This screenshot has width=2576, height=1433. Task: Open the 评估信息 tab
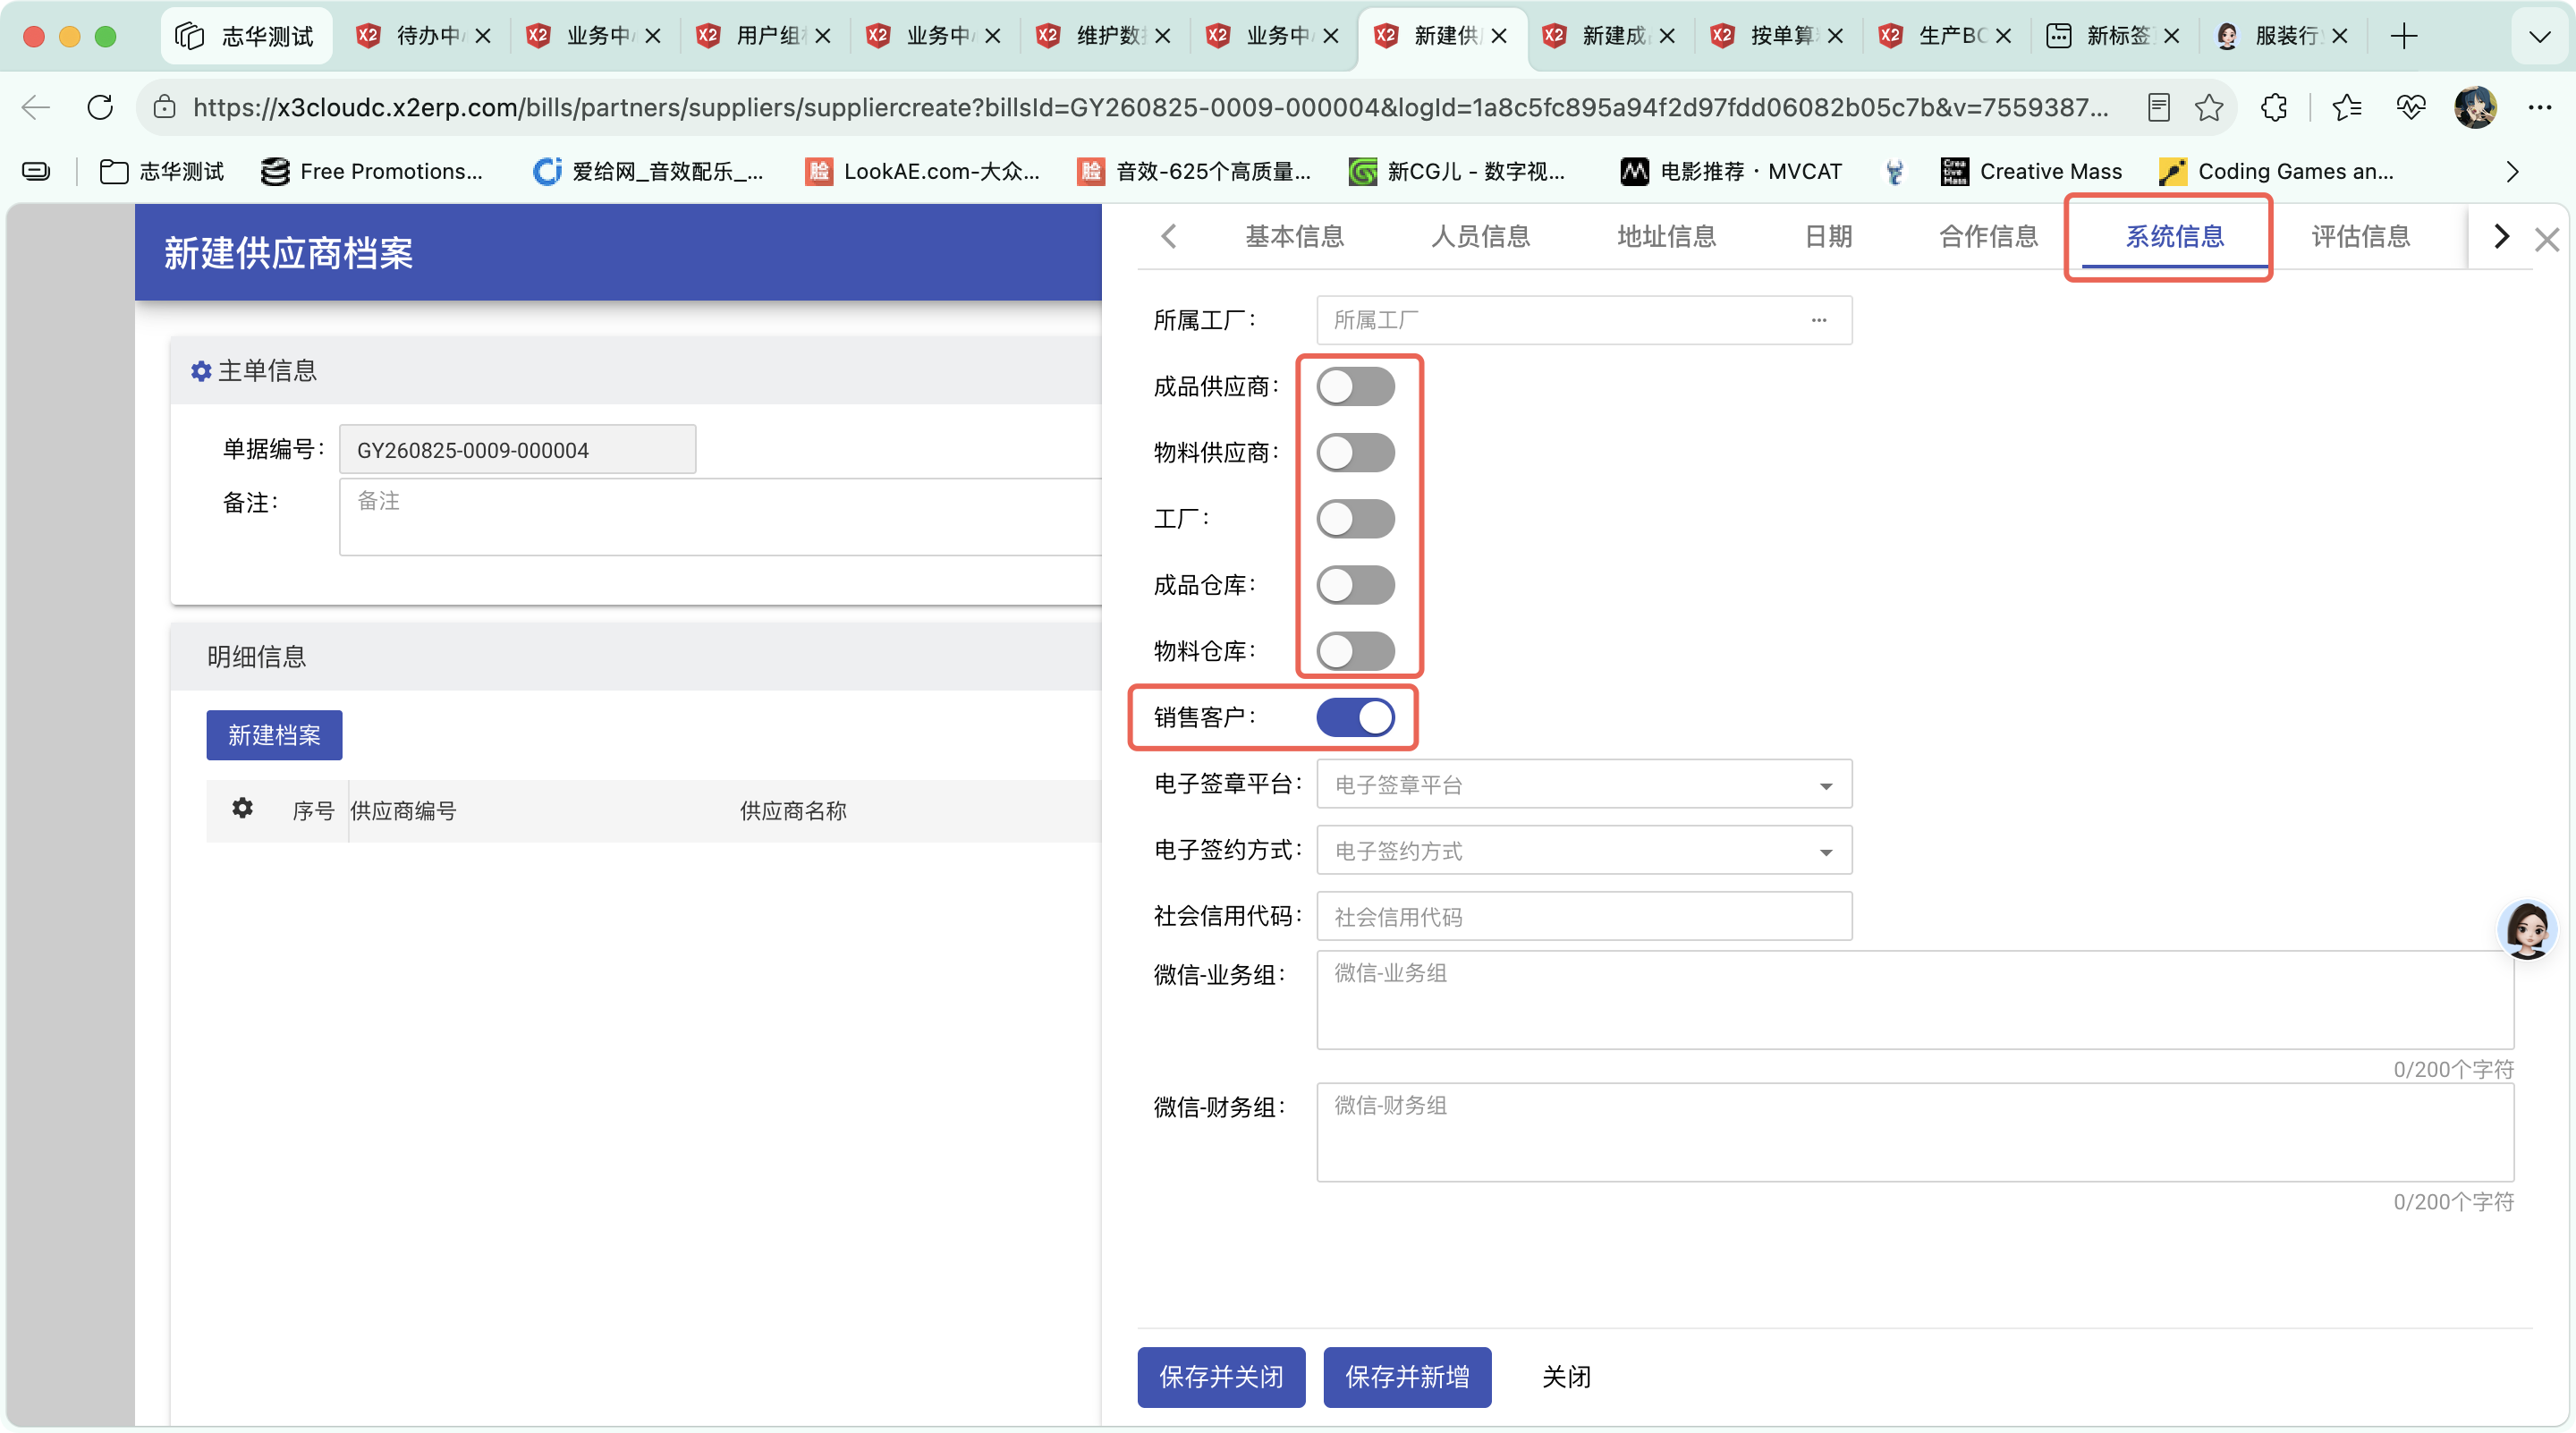[x=2360, y=236]
